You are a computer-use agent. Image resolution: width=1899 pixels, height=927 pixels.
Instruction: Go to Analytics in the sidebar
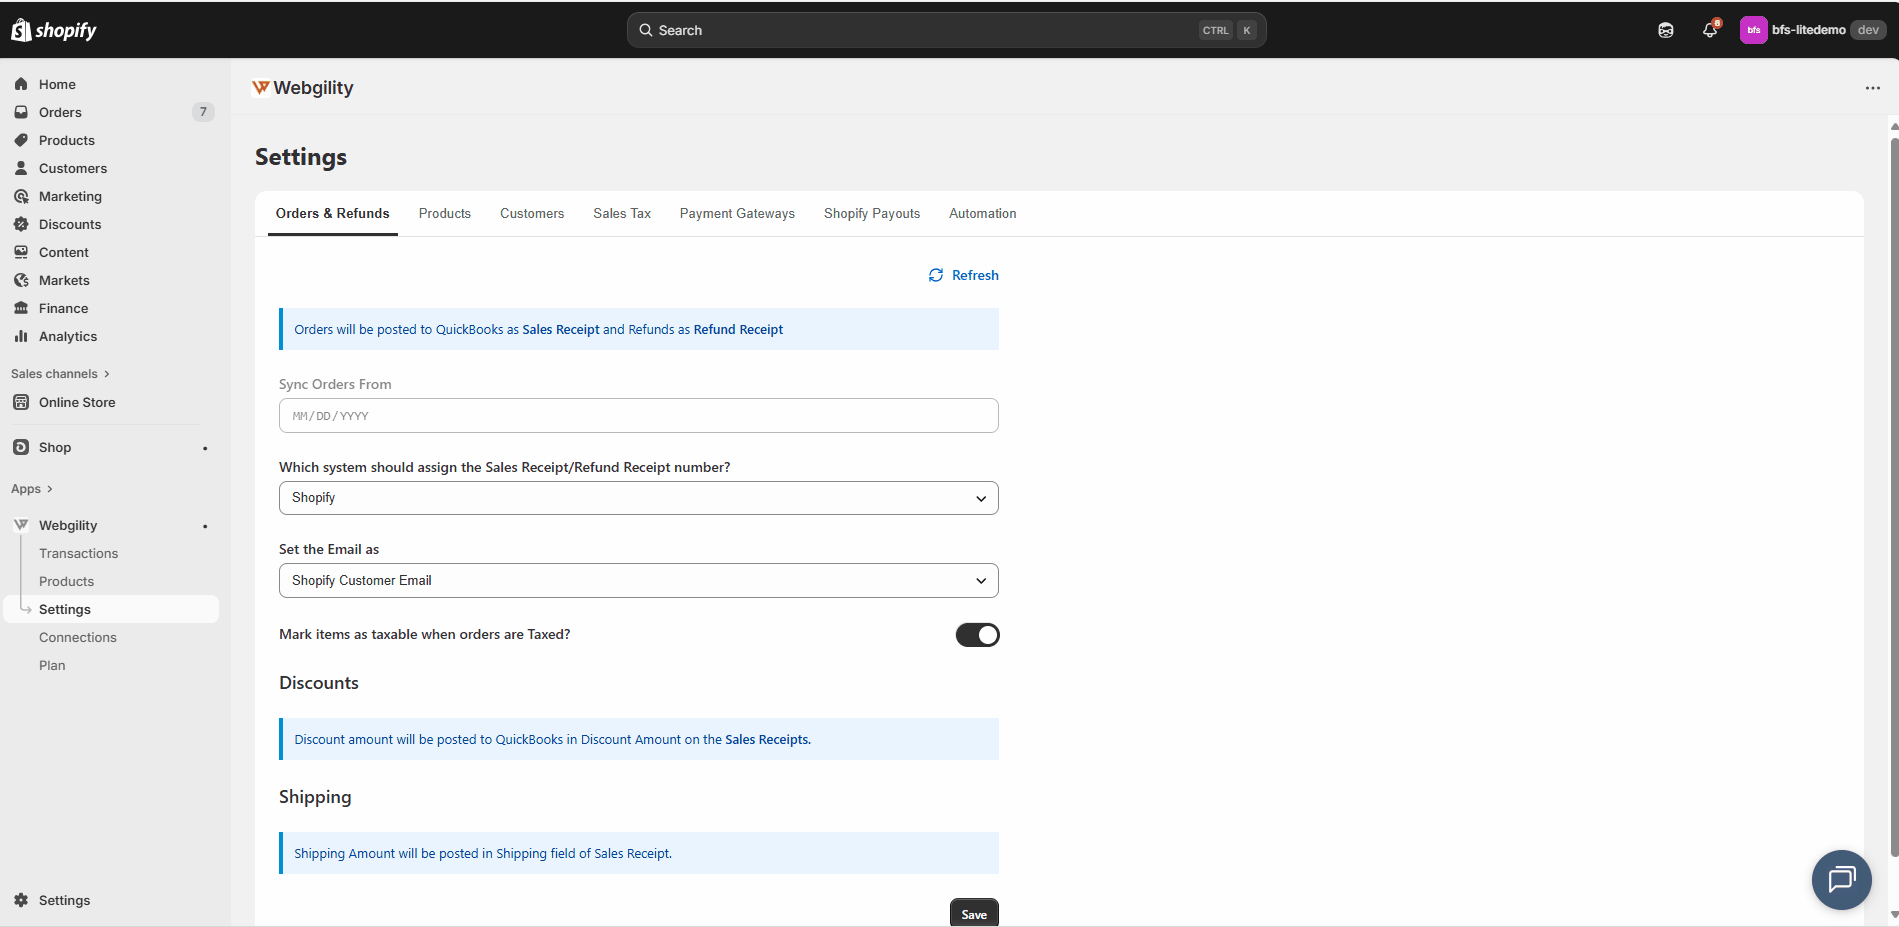68,336
